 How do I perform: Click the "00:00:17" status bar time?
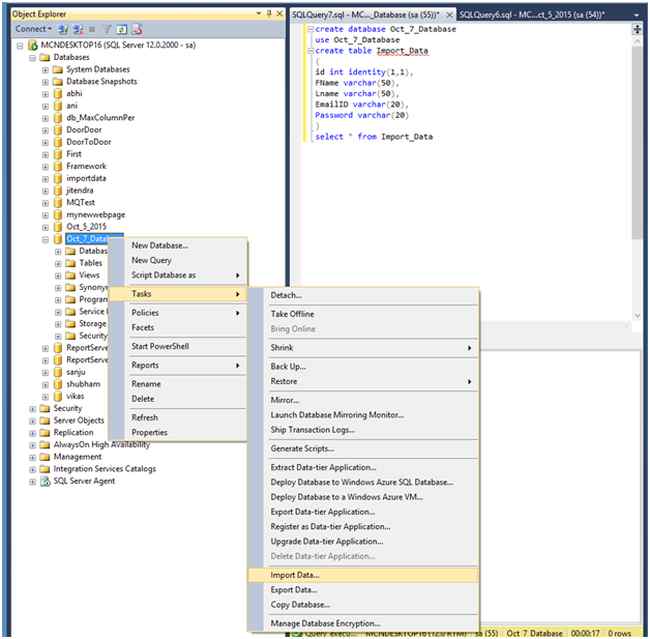pos(585,634)
